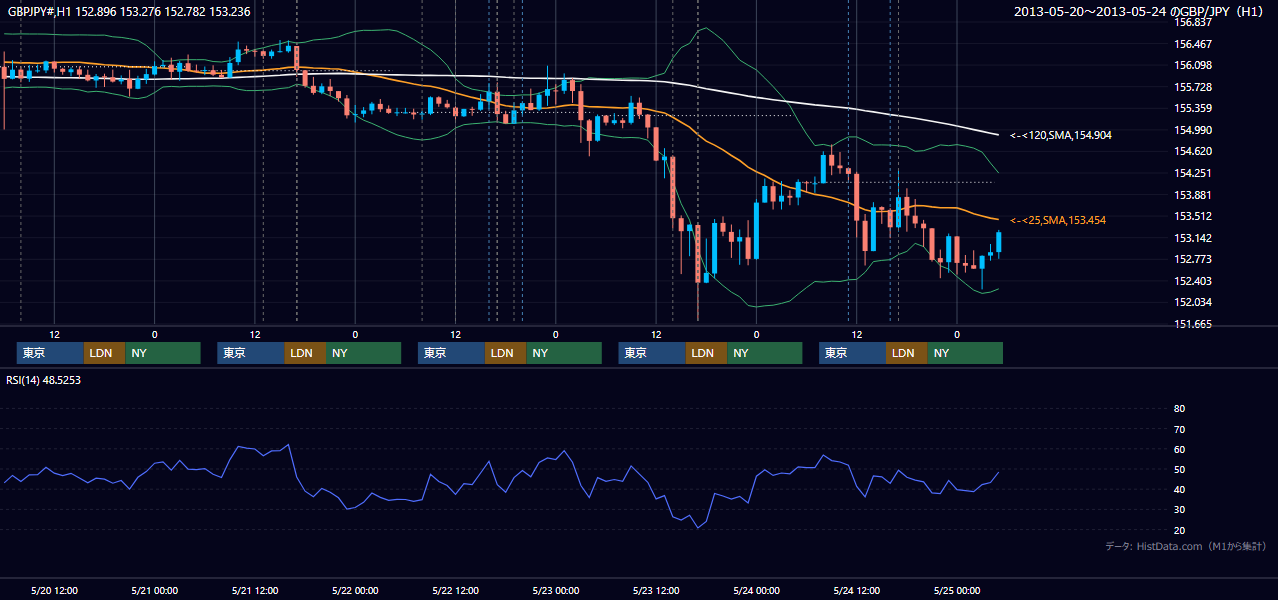Click the 155.728 price label
1278x600 pixels.
[x=1193, y=87]
